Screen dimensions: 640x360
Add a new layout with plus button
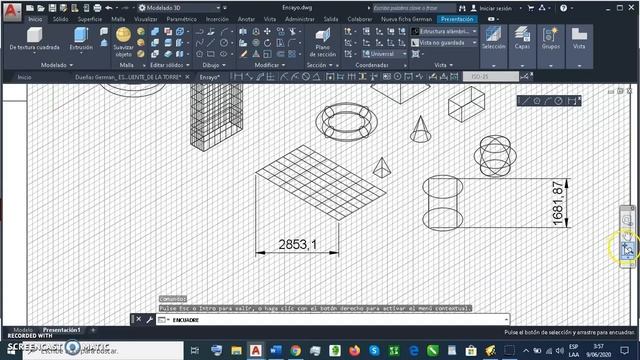click(x=93, y=330)
